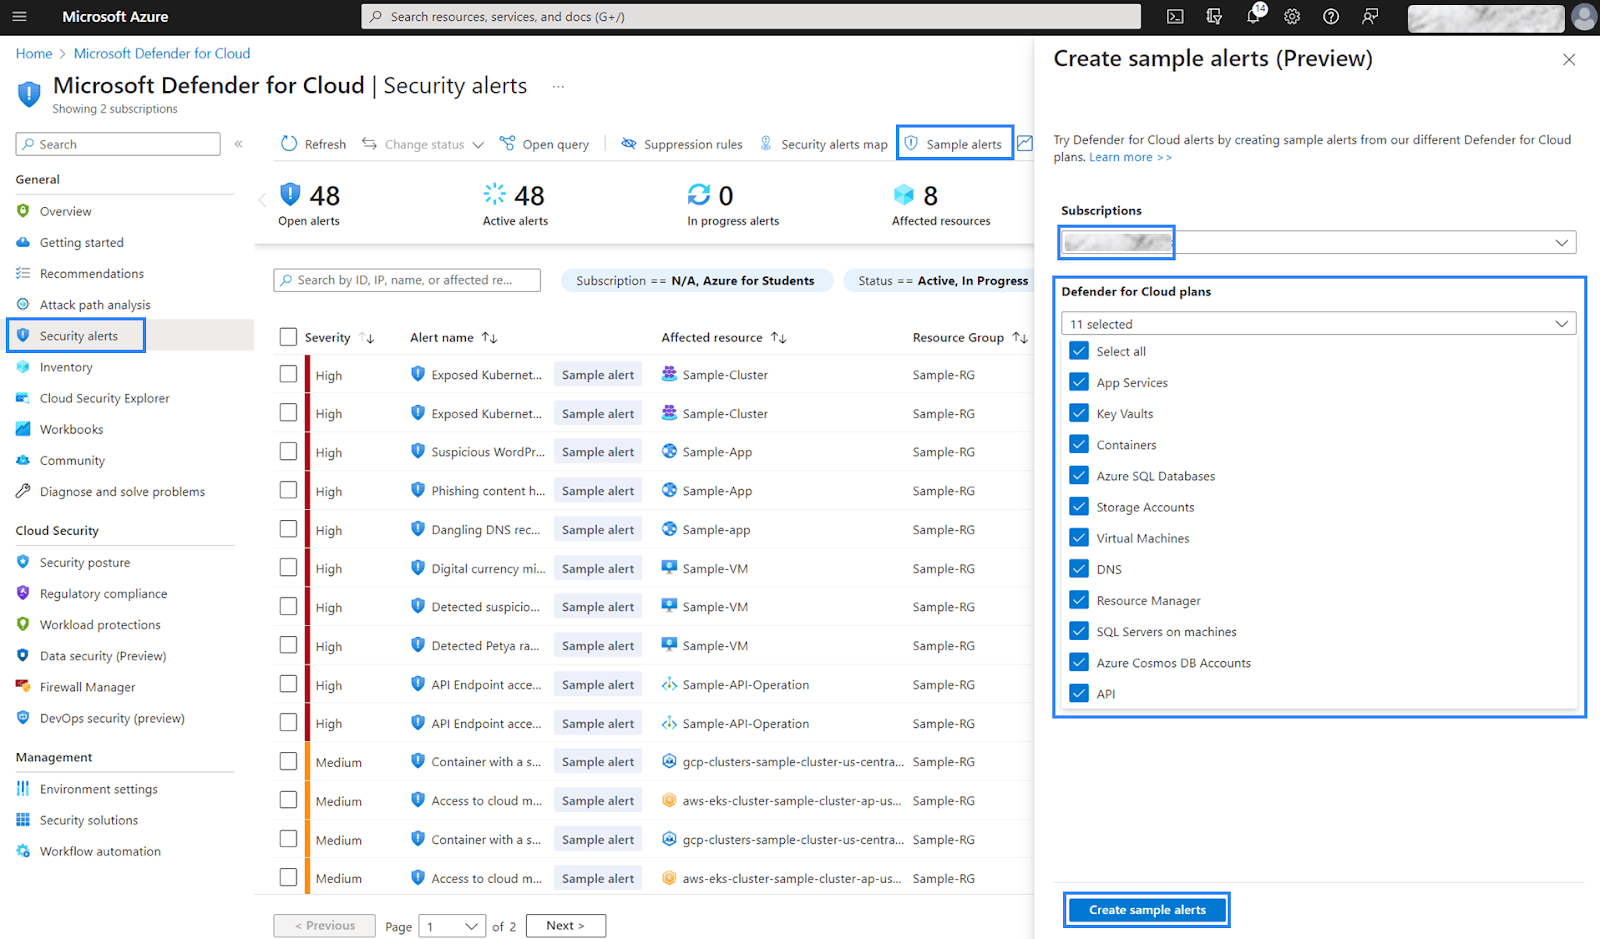Click the Create sample alerts button
This screenshot has width=1600, height=939.
[x=1147, y=910]
